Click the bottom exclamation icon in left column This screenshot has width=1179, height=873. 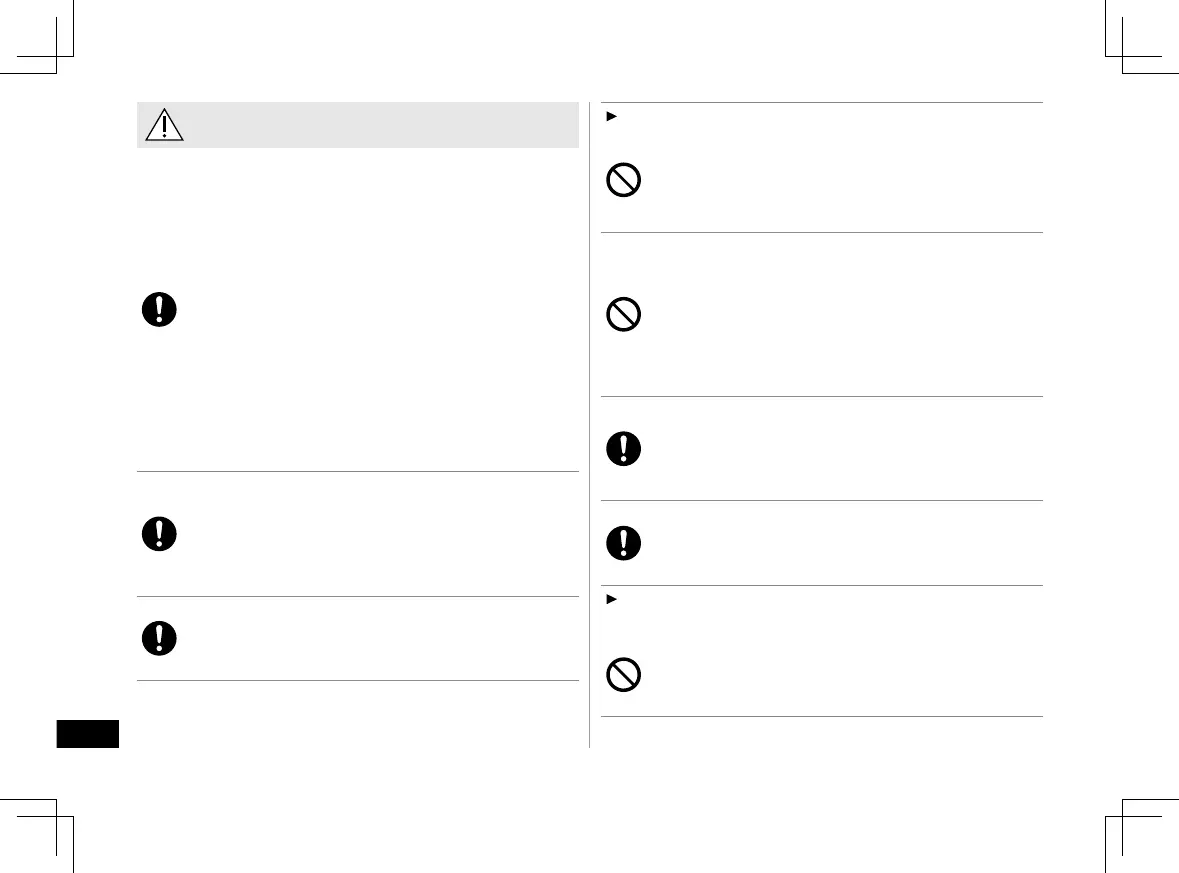coord(158,638)
